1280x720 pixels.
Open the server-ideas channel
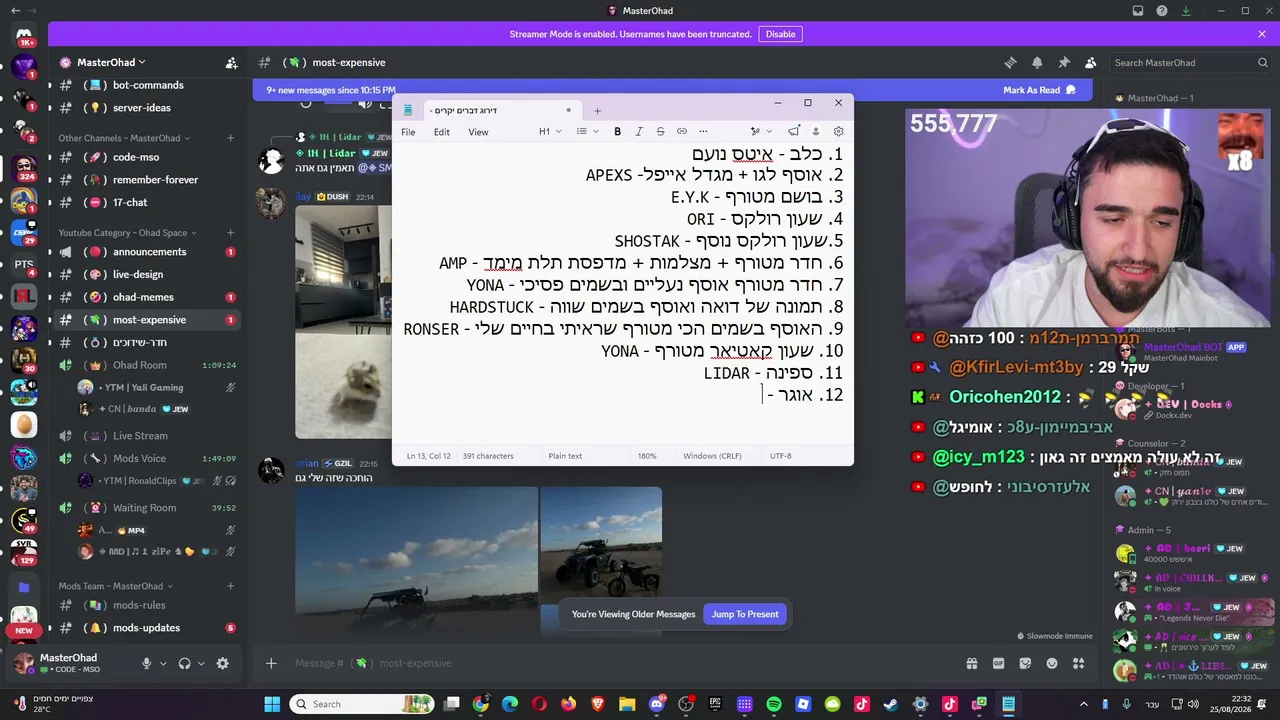click(x=147, y=108)
